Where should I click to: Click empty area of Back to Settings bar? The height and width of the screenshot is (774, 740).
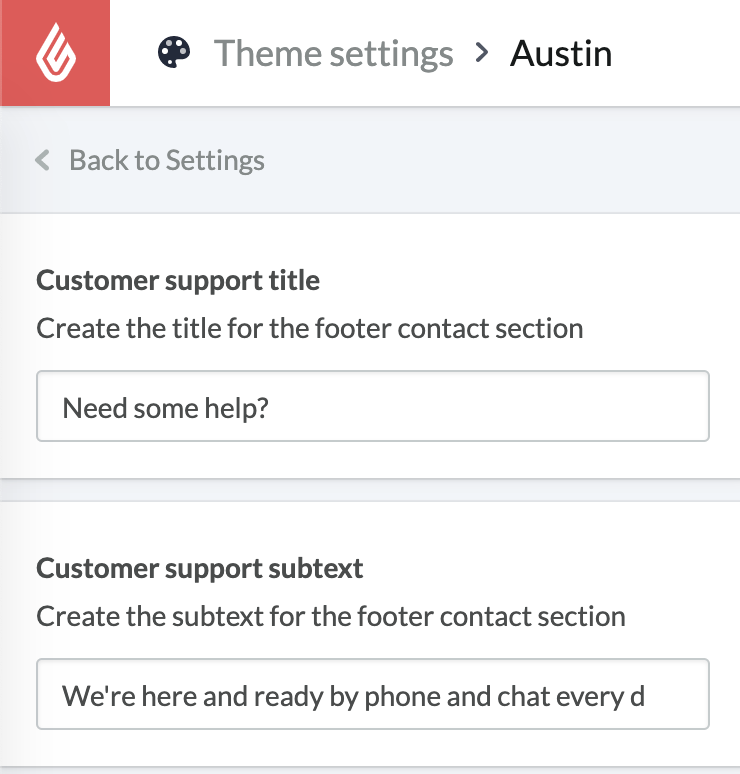coord(500,160)
